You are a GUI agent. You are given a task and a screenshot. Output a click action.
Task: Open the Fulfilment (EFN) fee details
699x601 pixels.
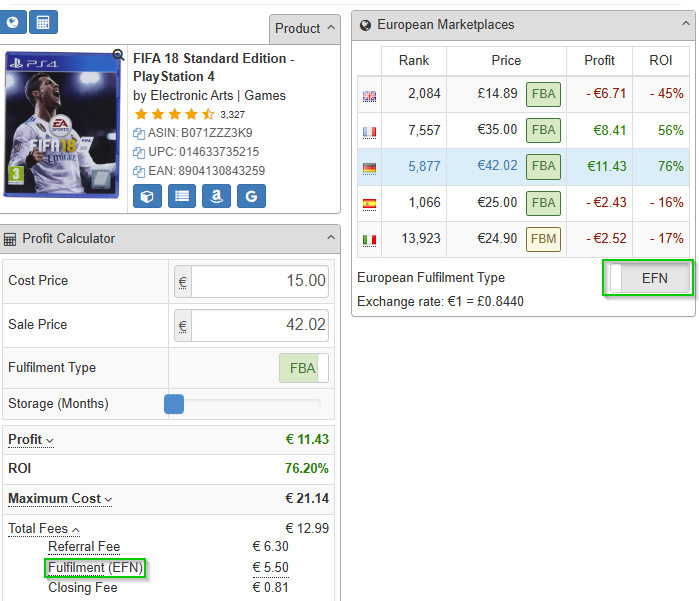click(x=95, y=568)
